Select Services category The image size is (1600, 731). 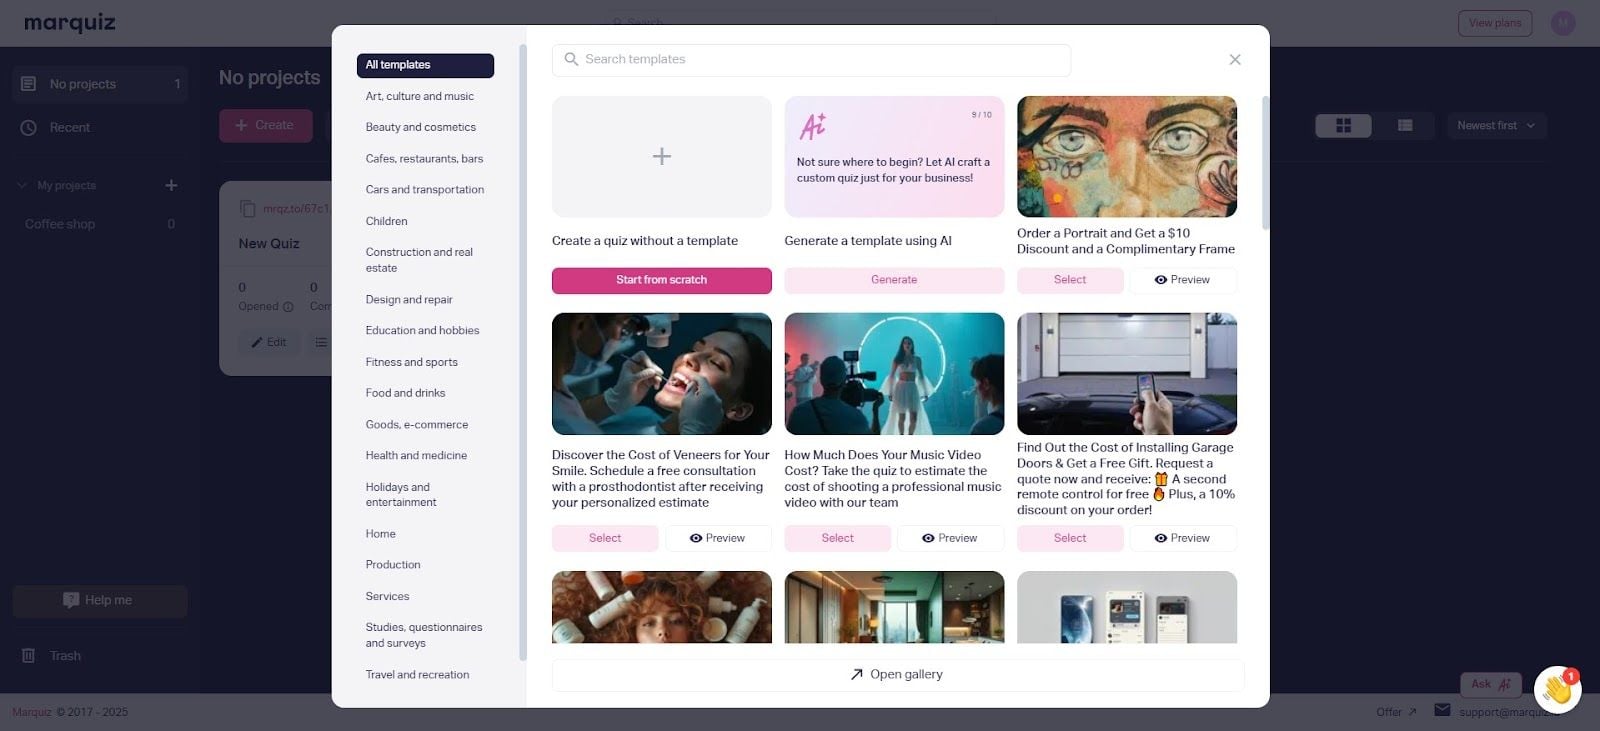tap(387, 596)
